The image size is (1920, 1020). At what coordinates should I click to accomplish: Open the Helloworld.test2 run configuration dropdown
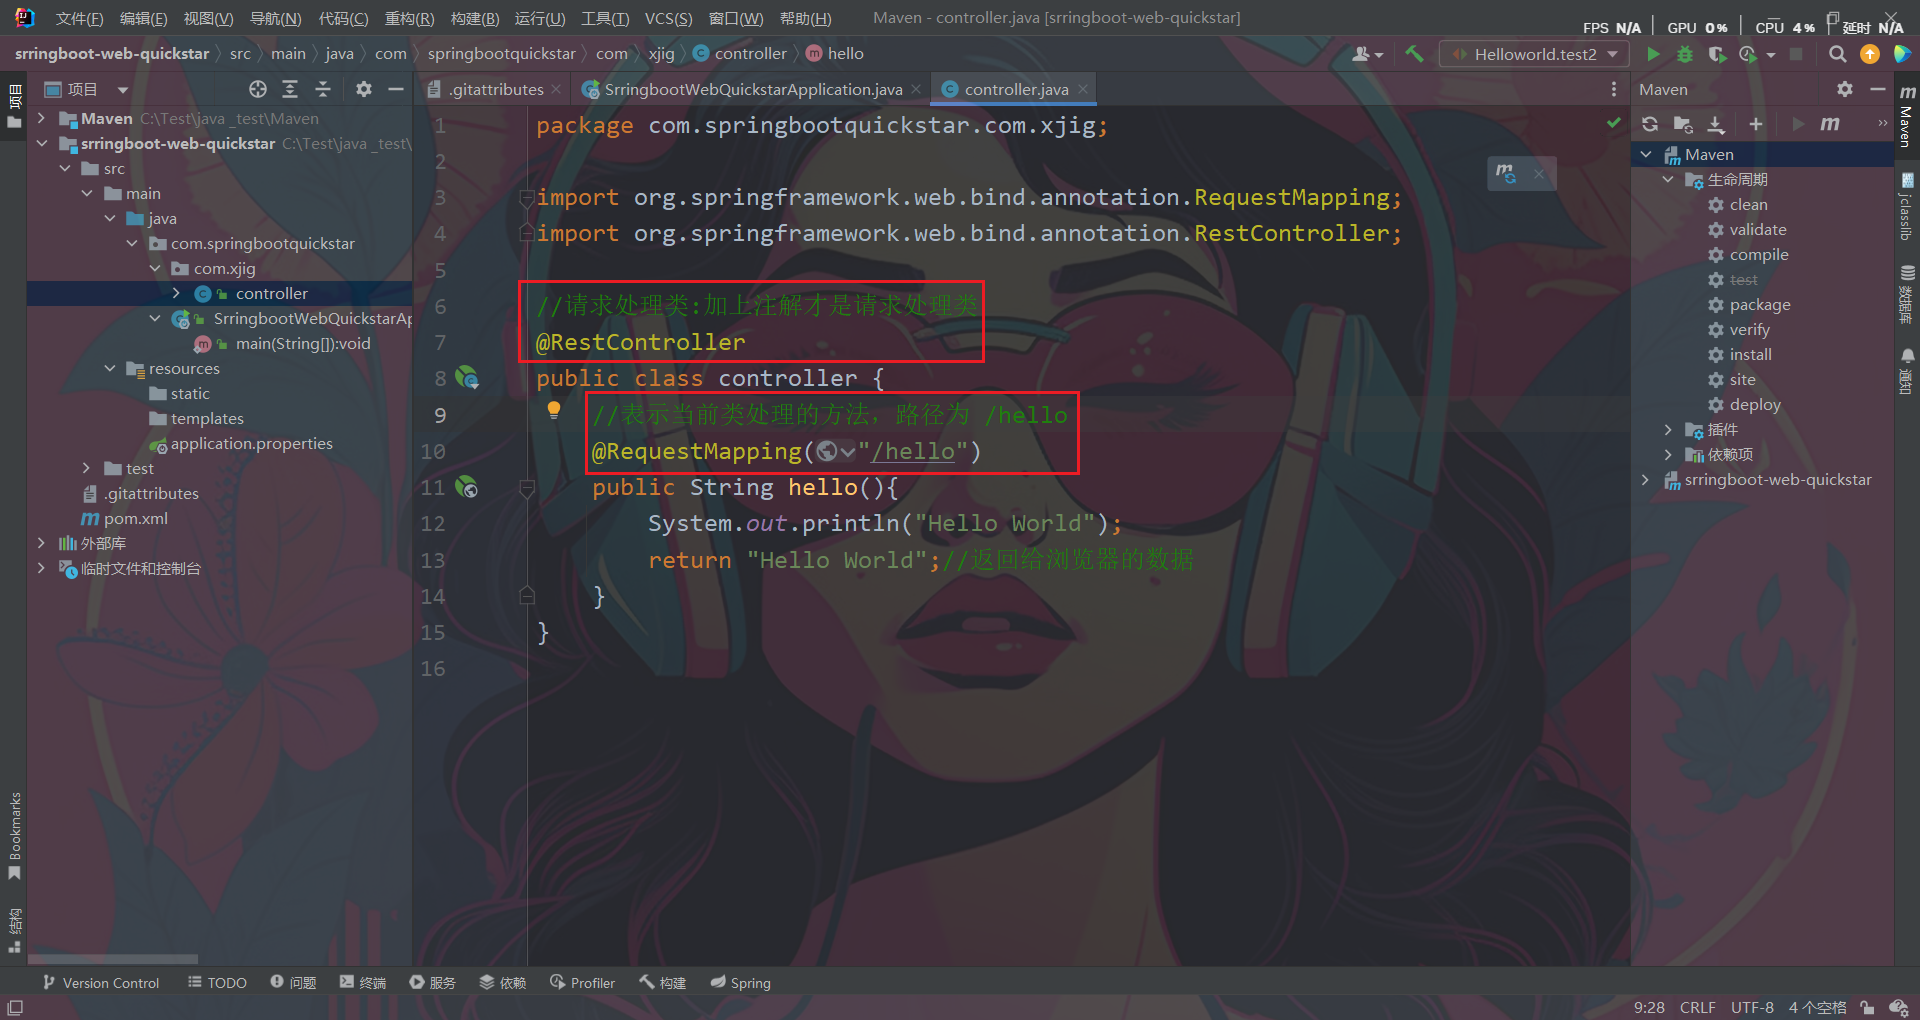point(1534,54)
